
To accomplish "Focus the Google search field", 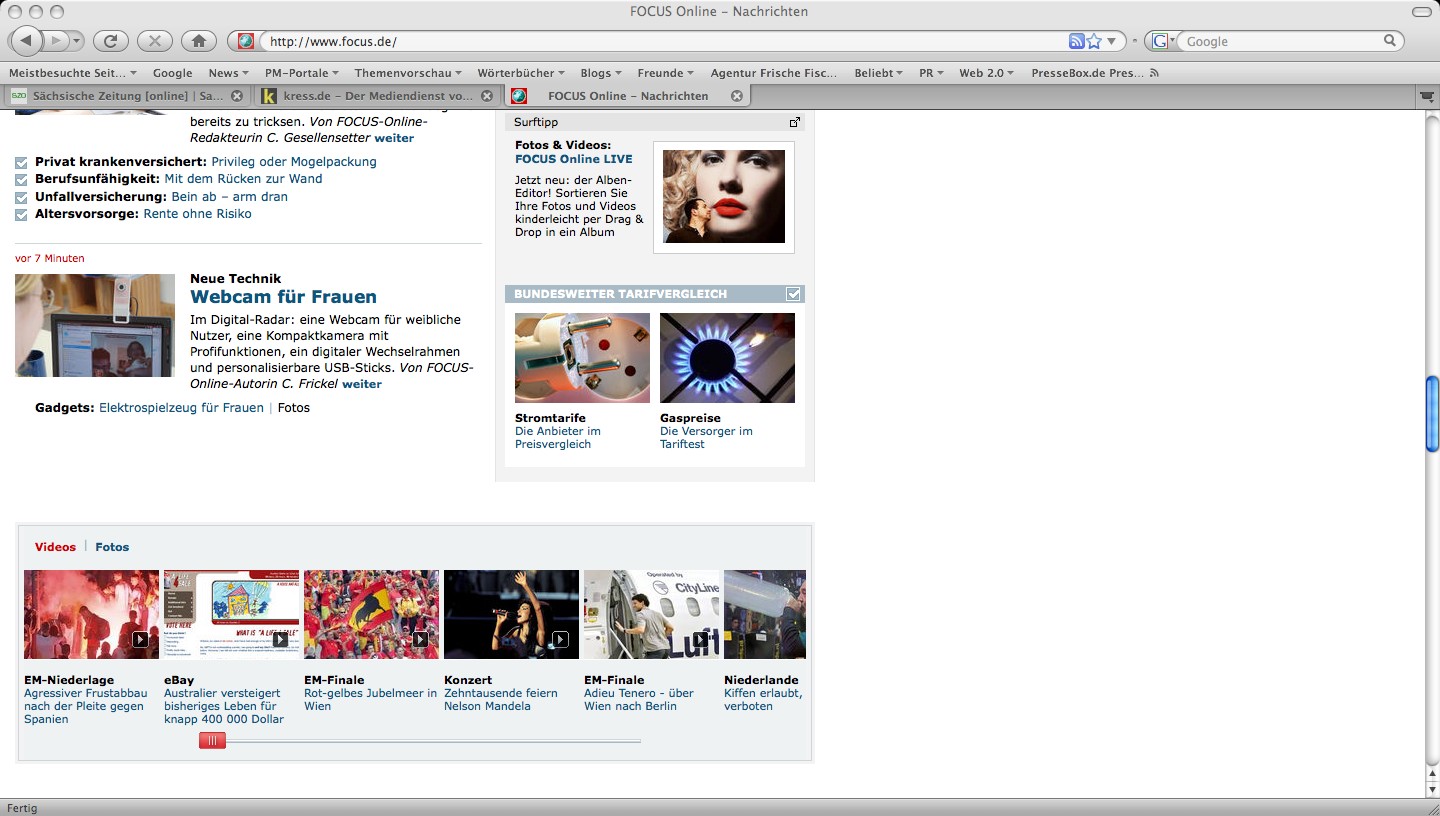I will (x=1282, y=41).
